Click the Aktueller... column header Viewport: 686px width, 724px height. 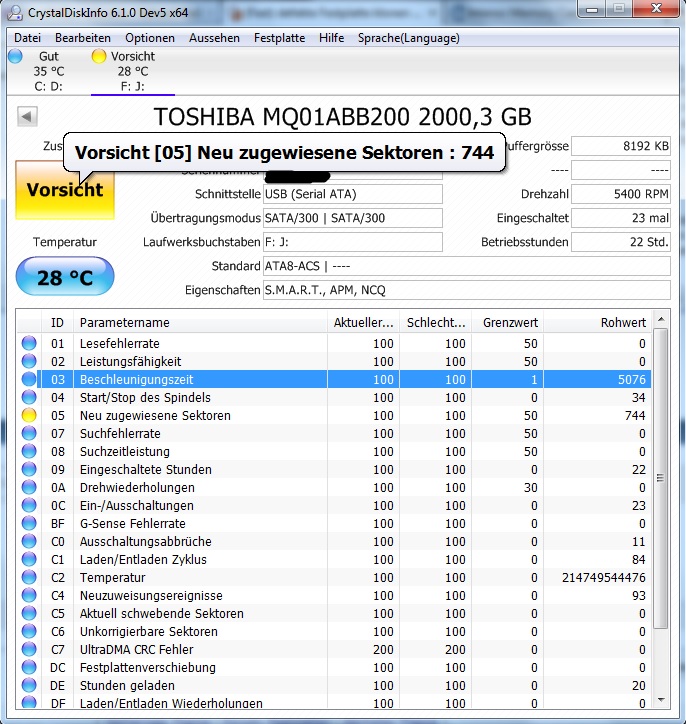pos(363,322)
